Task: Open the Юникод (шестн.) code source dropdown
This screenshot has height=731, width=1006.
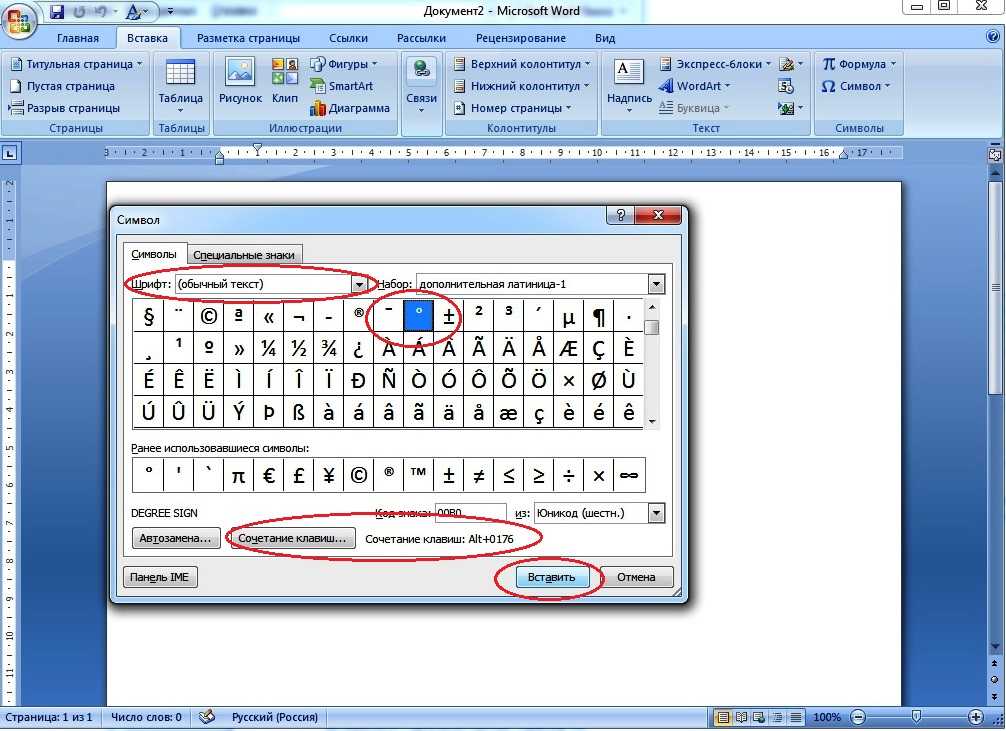Action: [656, 513]
